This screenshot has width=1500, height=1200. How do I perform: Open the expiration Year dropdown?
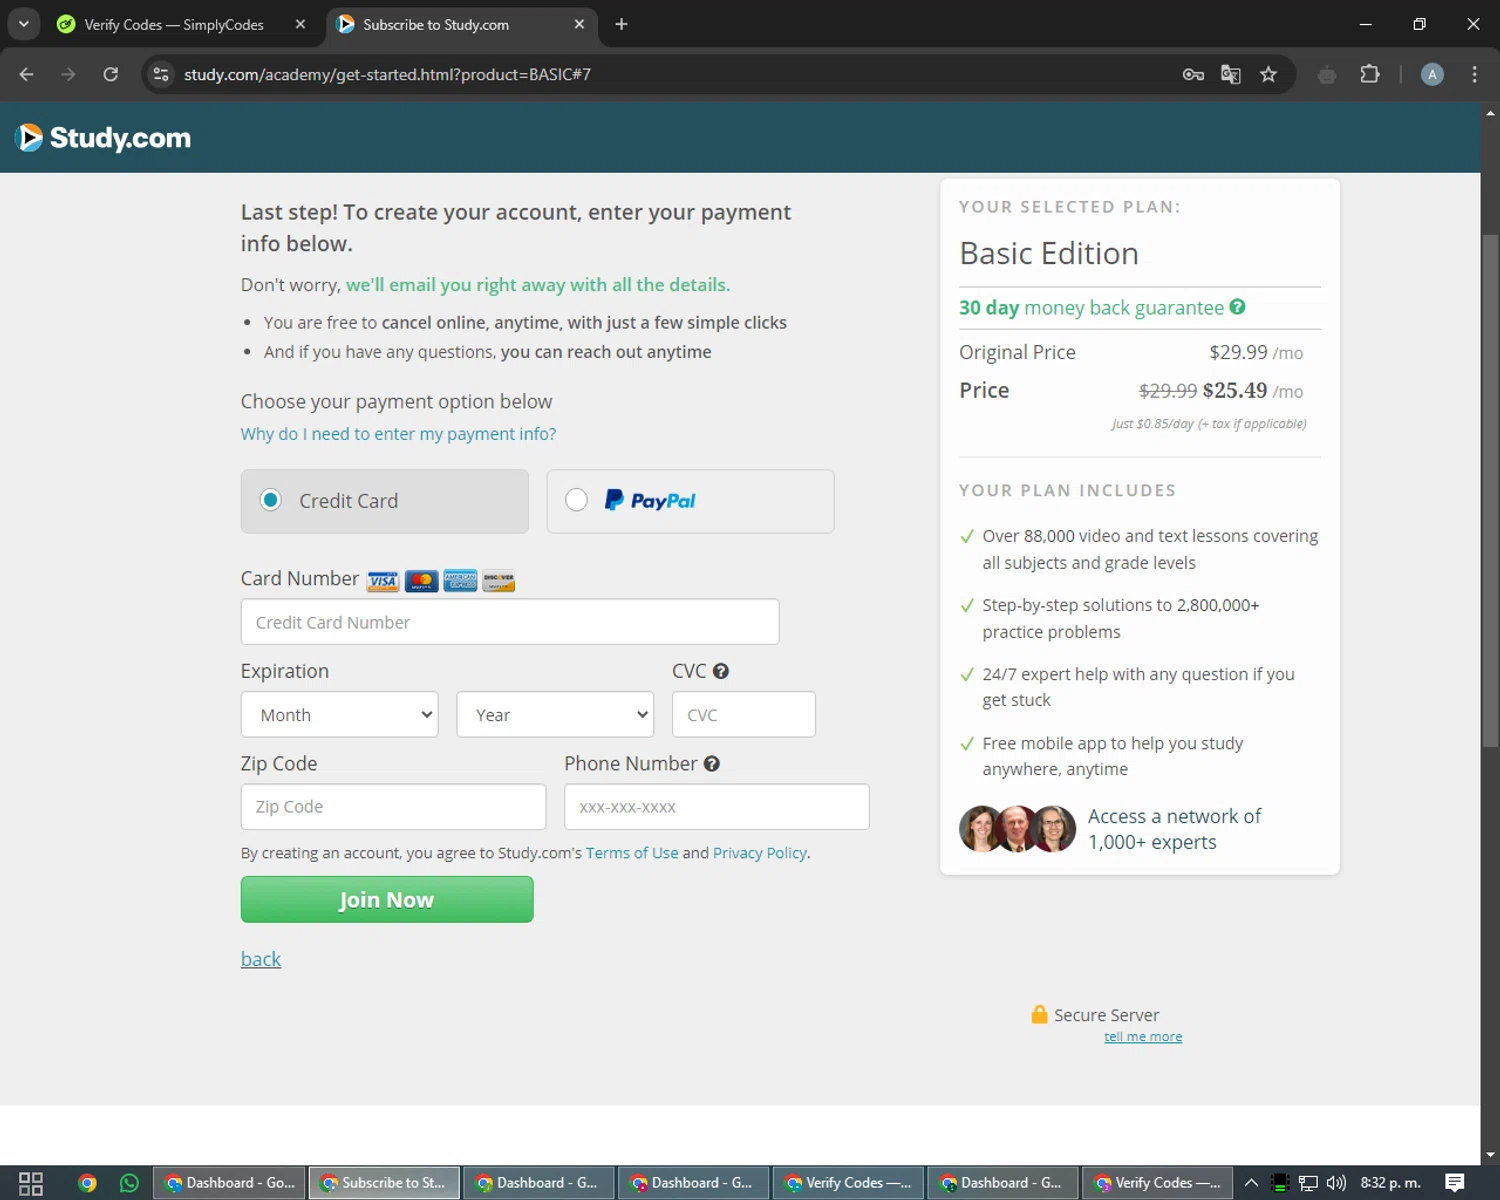[x=555, y=715]
